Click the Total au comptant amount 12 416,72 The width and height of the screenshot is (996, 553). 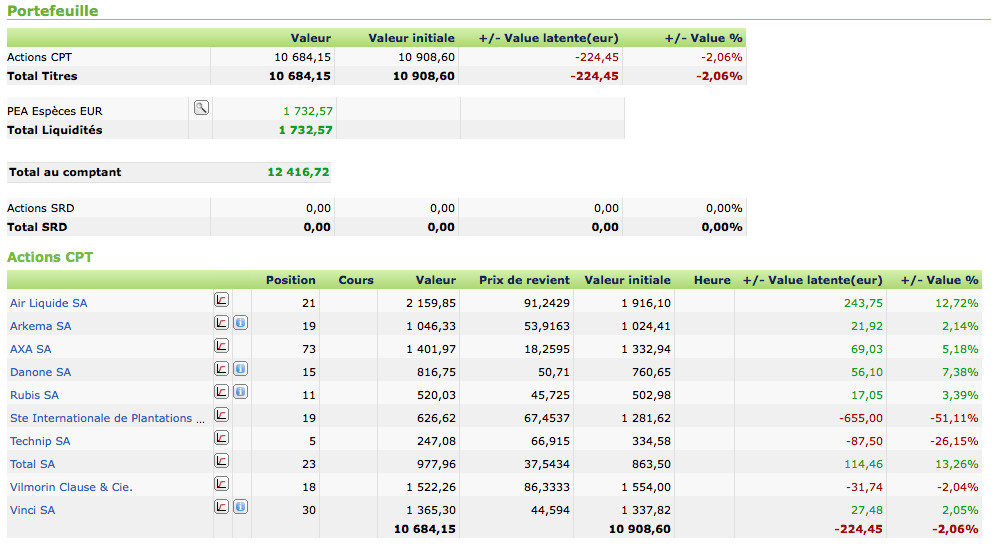[x=298, y=172]
